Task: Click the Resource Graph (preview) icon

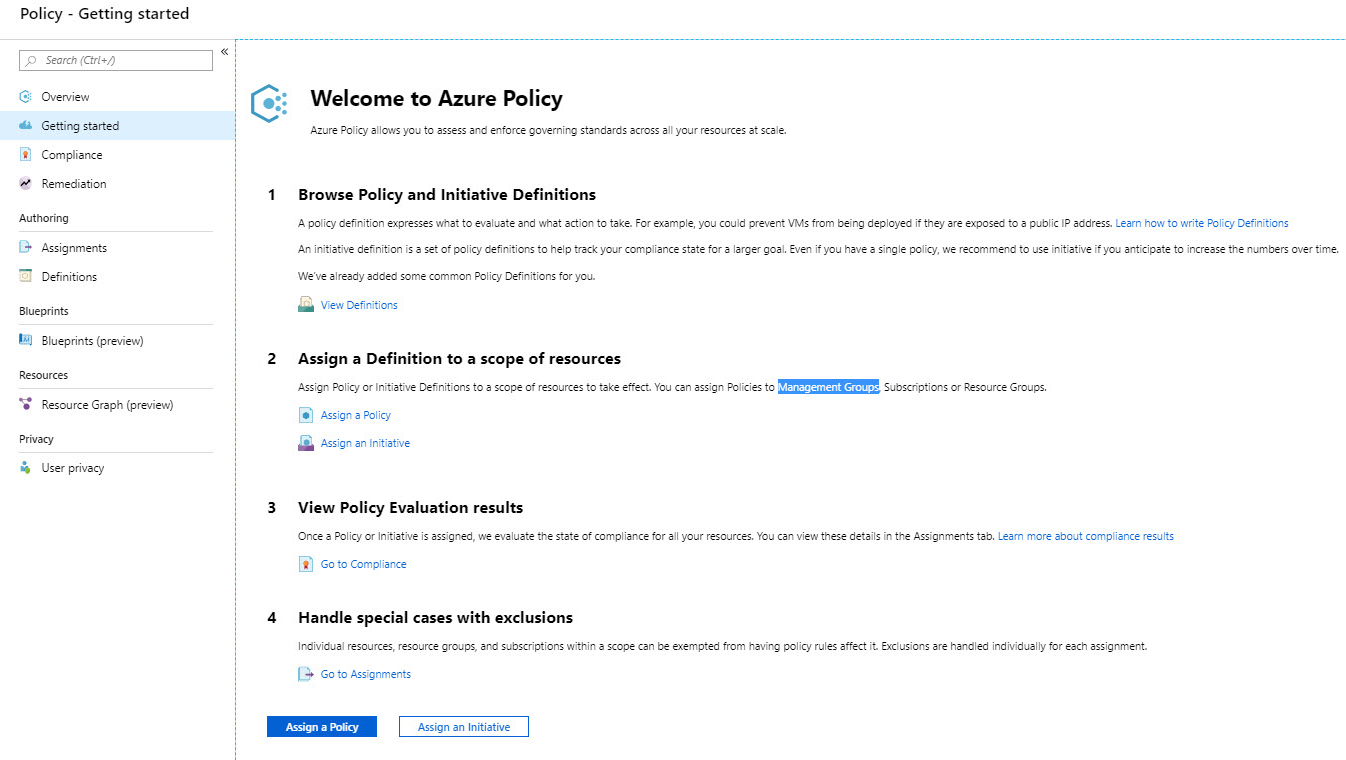Action: tap(26, 405)
